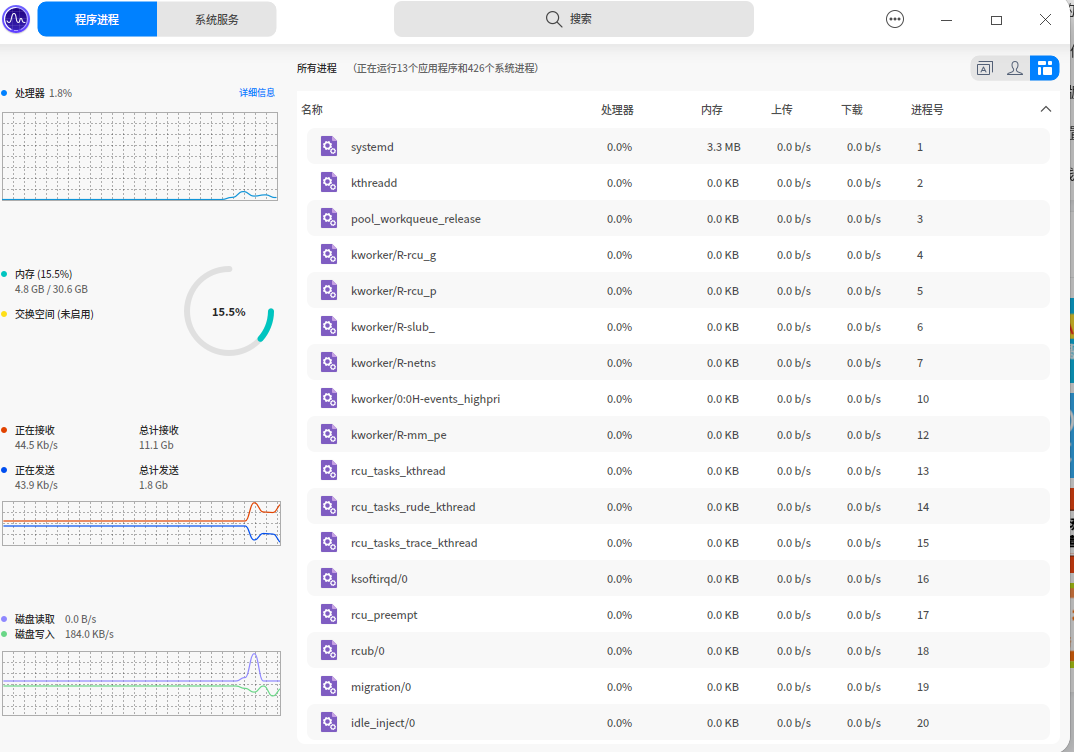Viewport: 1074px width, 752px height.
Task: Show all processes view icon
Action: [x=1045, y=68]
